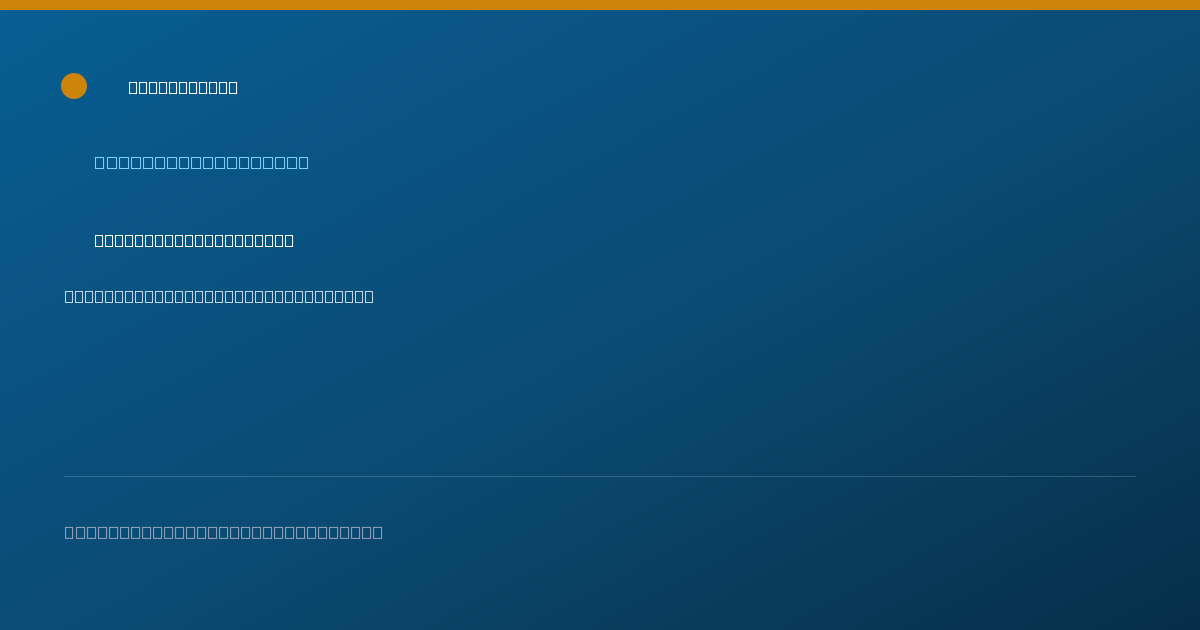This screenshot has height=630, width=1200.
Task: Click the long white paragraph text line
Action: click(219, 296)
